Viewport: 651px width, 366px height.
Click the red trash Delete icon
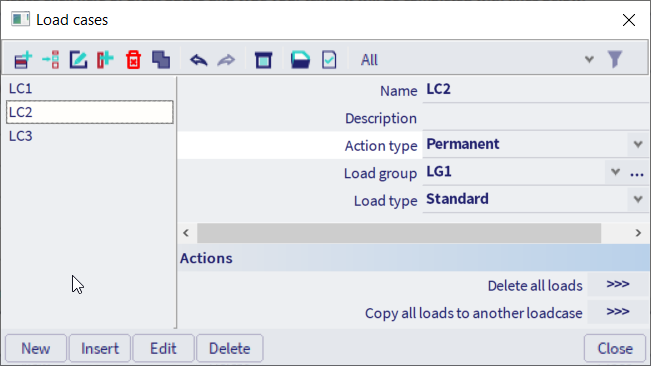coord(133,60)
